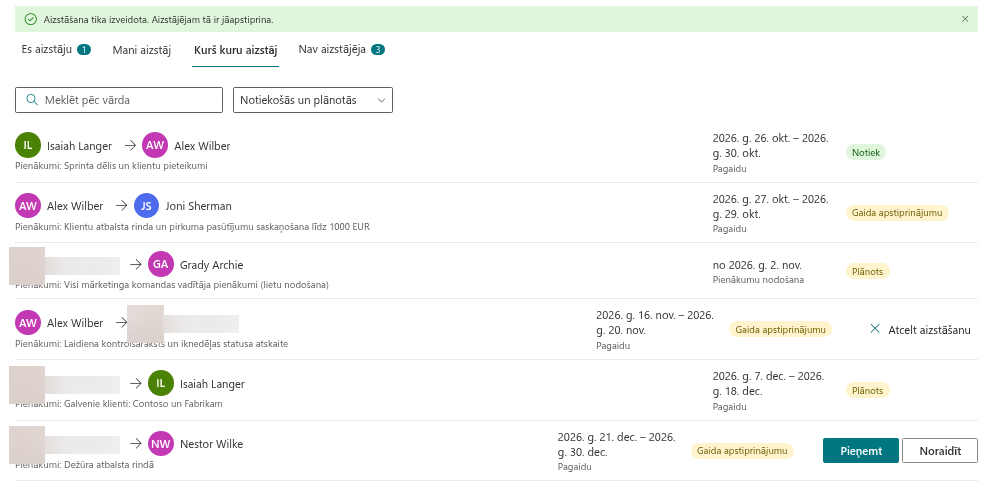
Task: Click the date range 7. dec. – 18. dec.
Action: 769,383
